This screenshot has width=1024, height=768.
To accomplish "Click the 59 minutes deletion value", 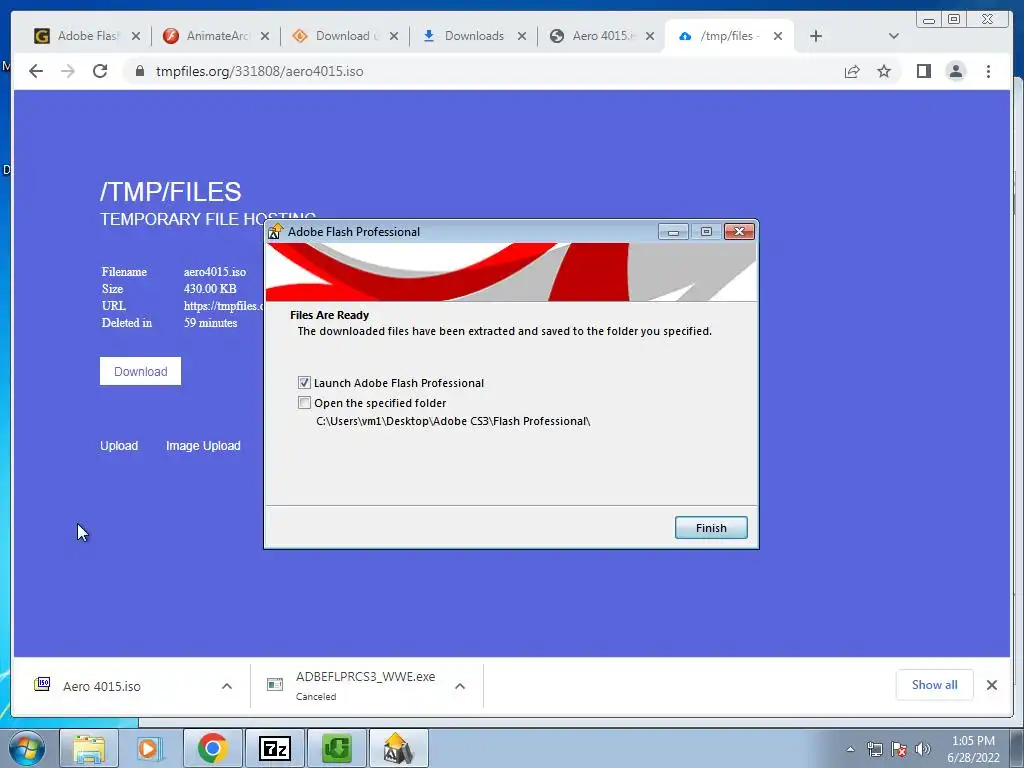I will click(x=210, y=323).
